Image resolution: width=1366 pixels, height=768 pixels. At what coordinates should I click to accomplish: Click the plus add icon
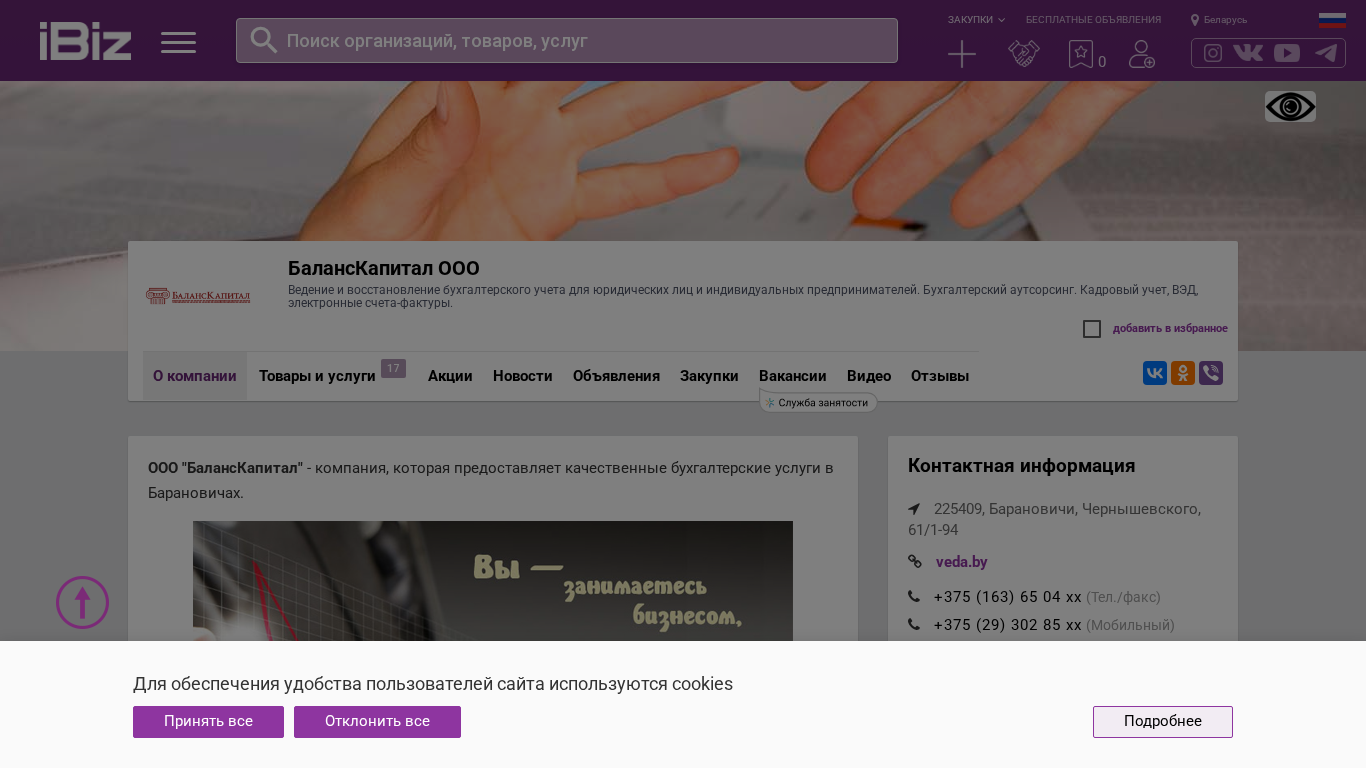(962, 54)
